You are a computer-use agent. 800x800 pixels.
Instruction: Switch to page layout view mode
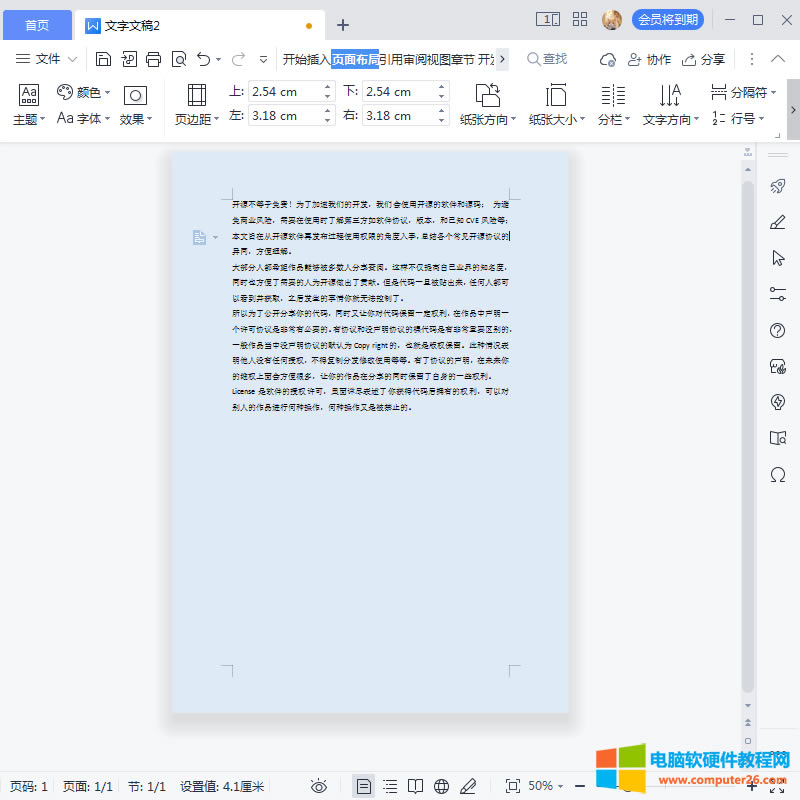coord(364,786)
